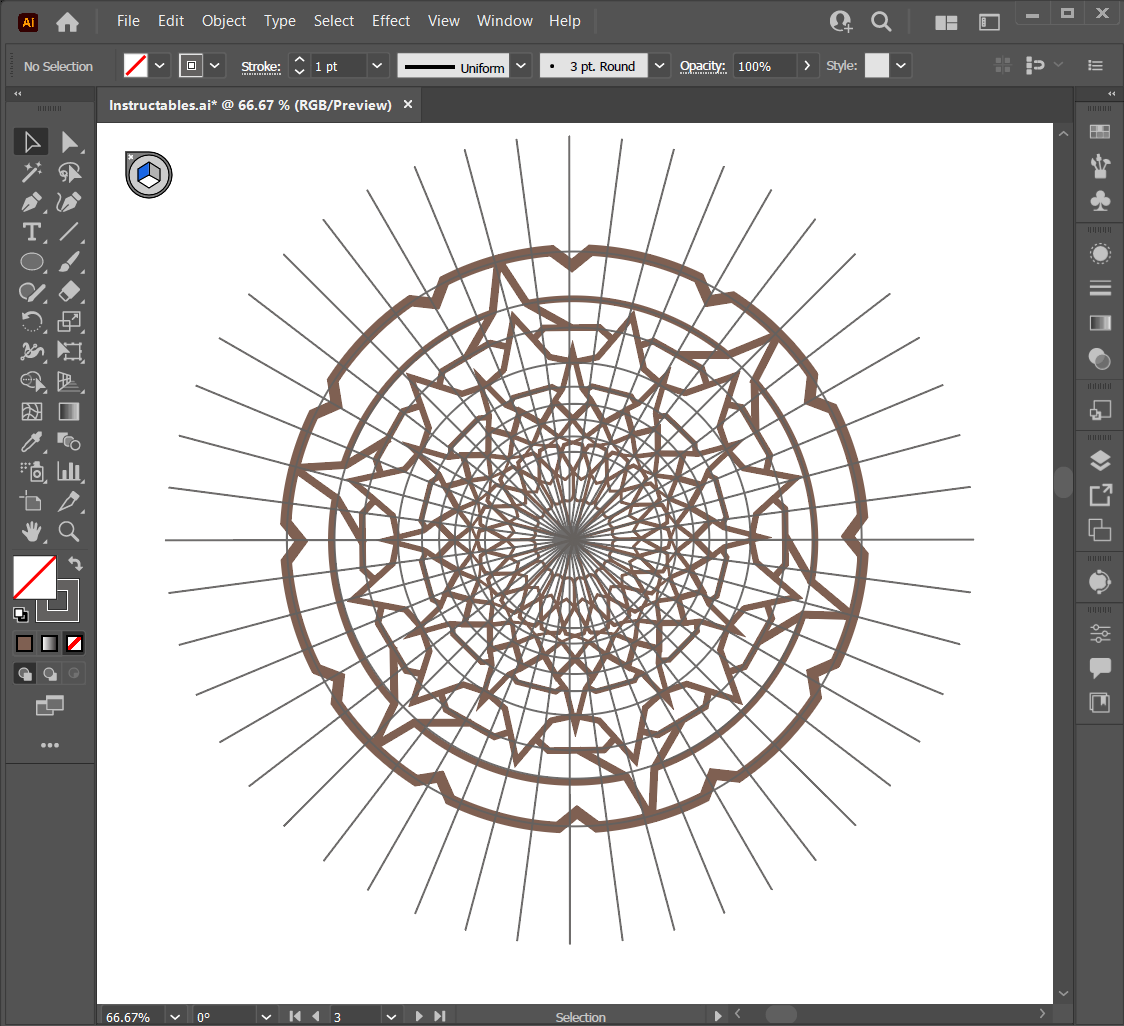
Task: Set paint mode to None
Action: (74, 643)
